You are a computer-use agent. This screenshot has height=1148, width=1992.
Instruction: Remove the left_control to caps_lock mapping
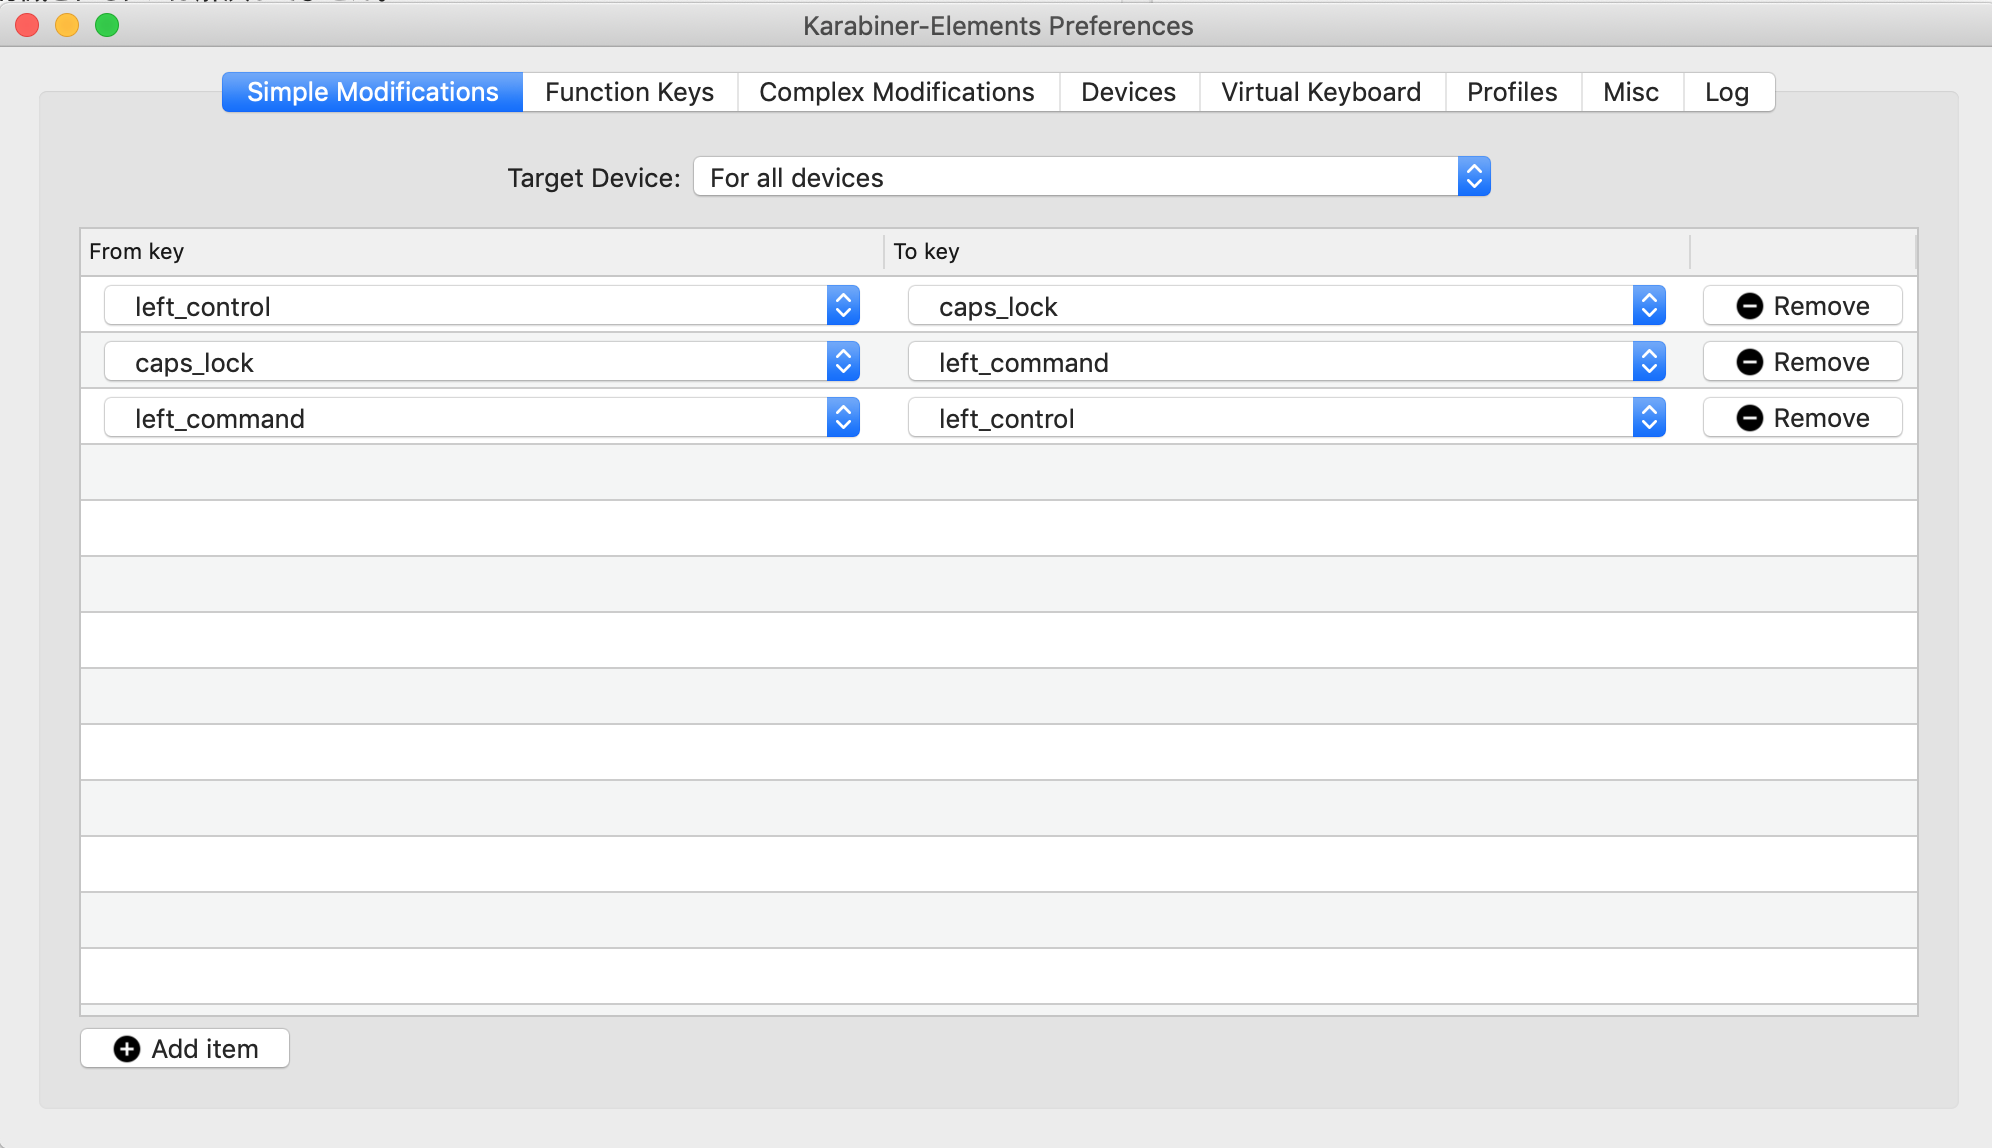1803,306
